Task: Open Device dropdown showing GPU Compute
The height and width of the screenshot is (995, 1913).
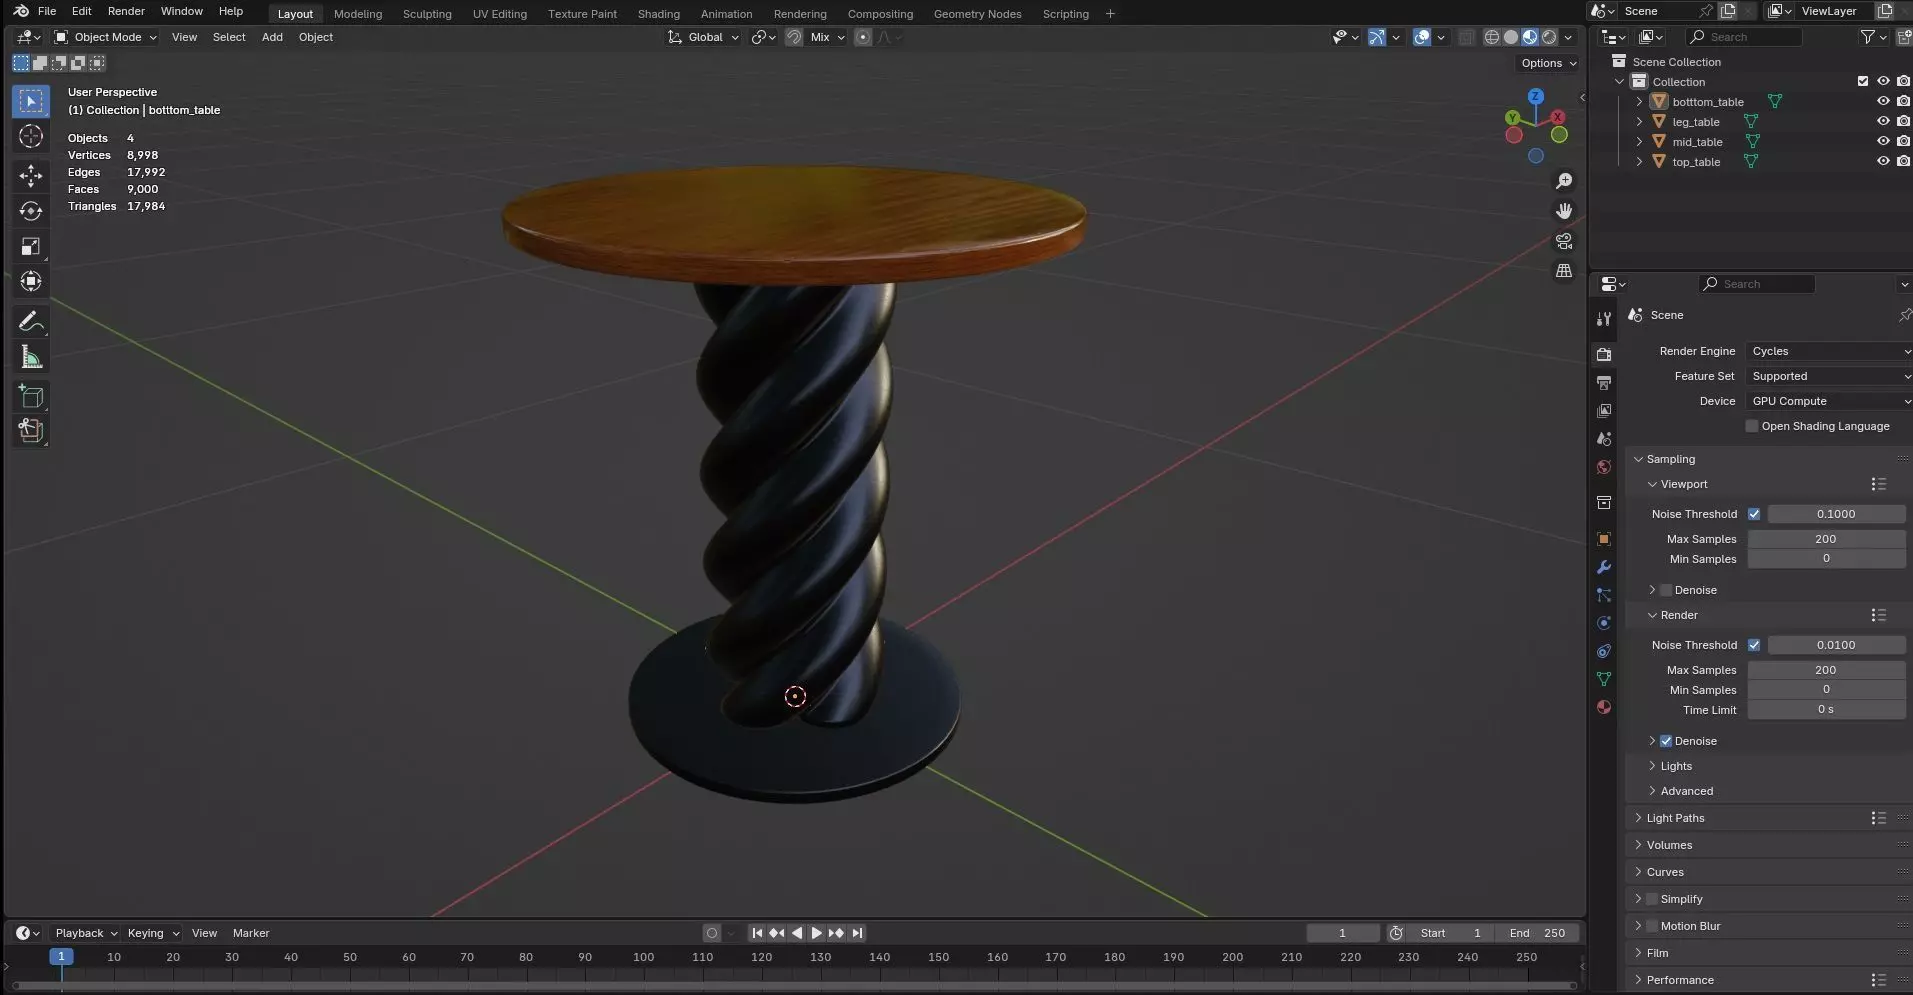Action: pos(1829,401)
